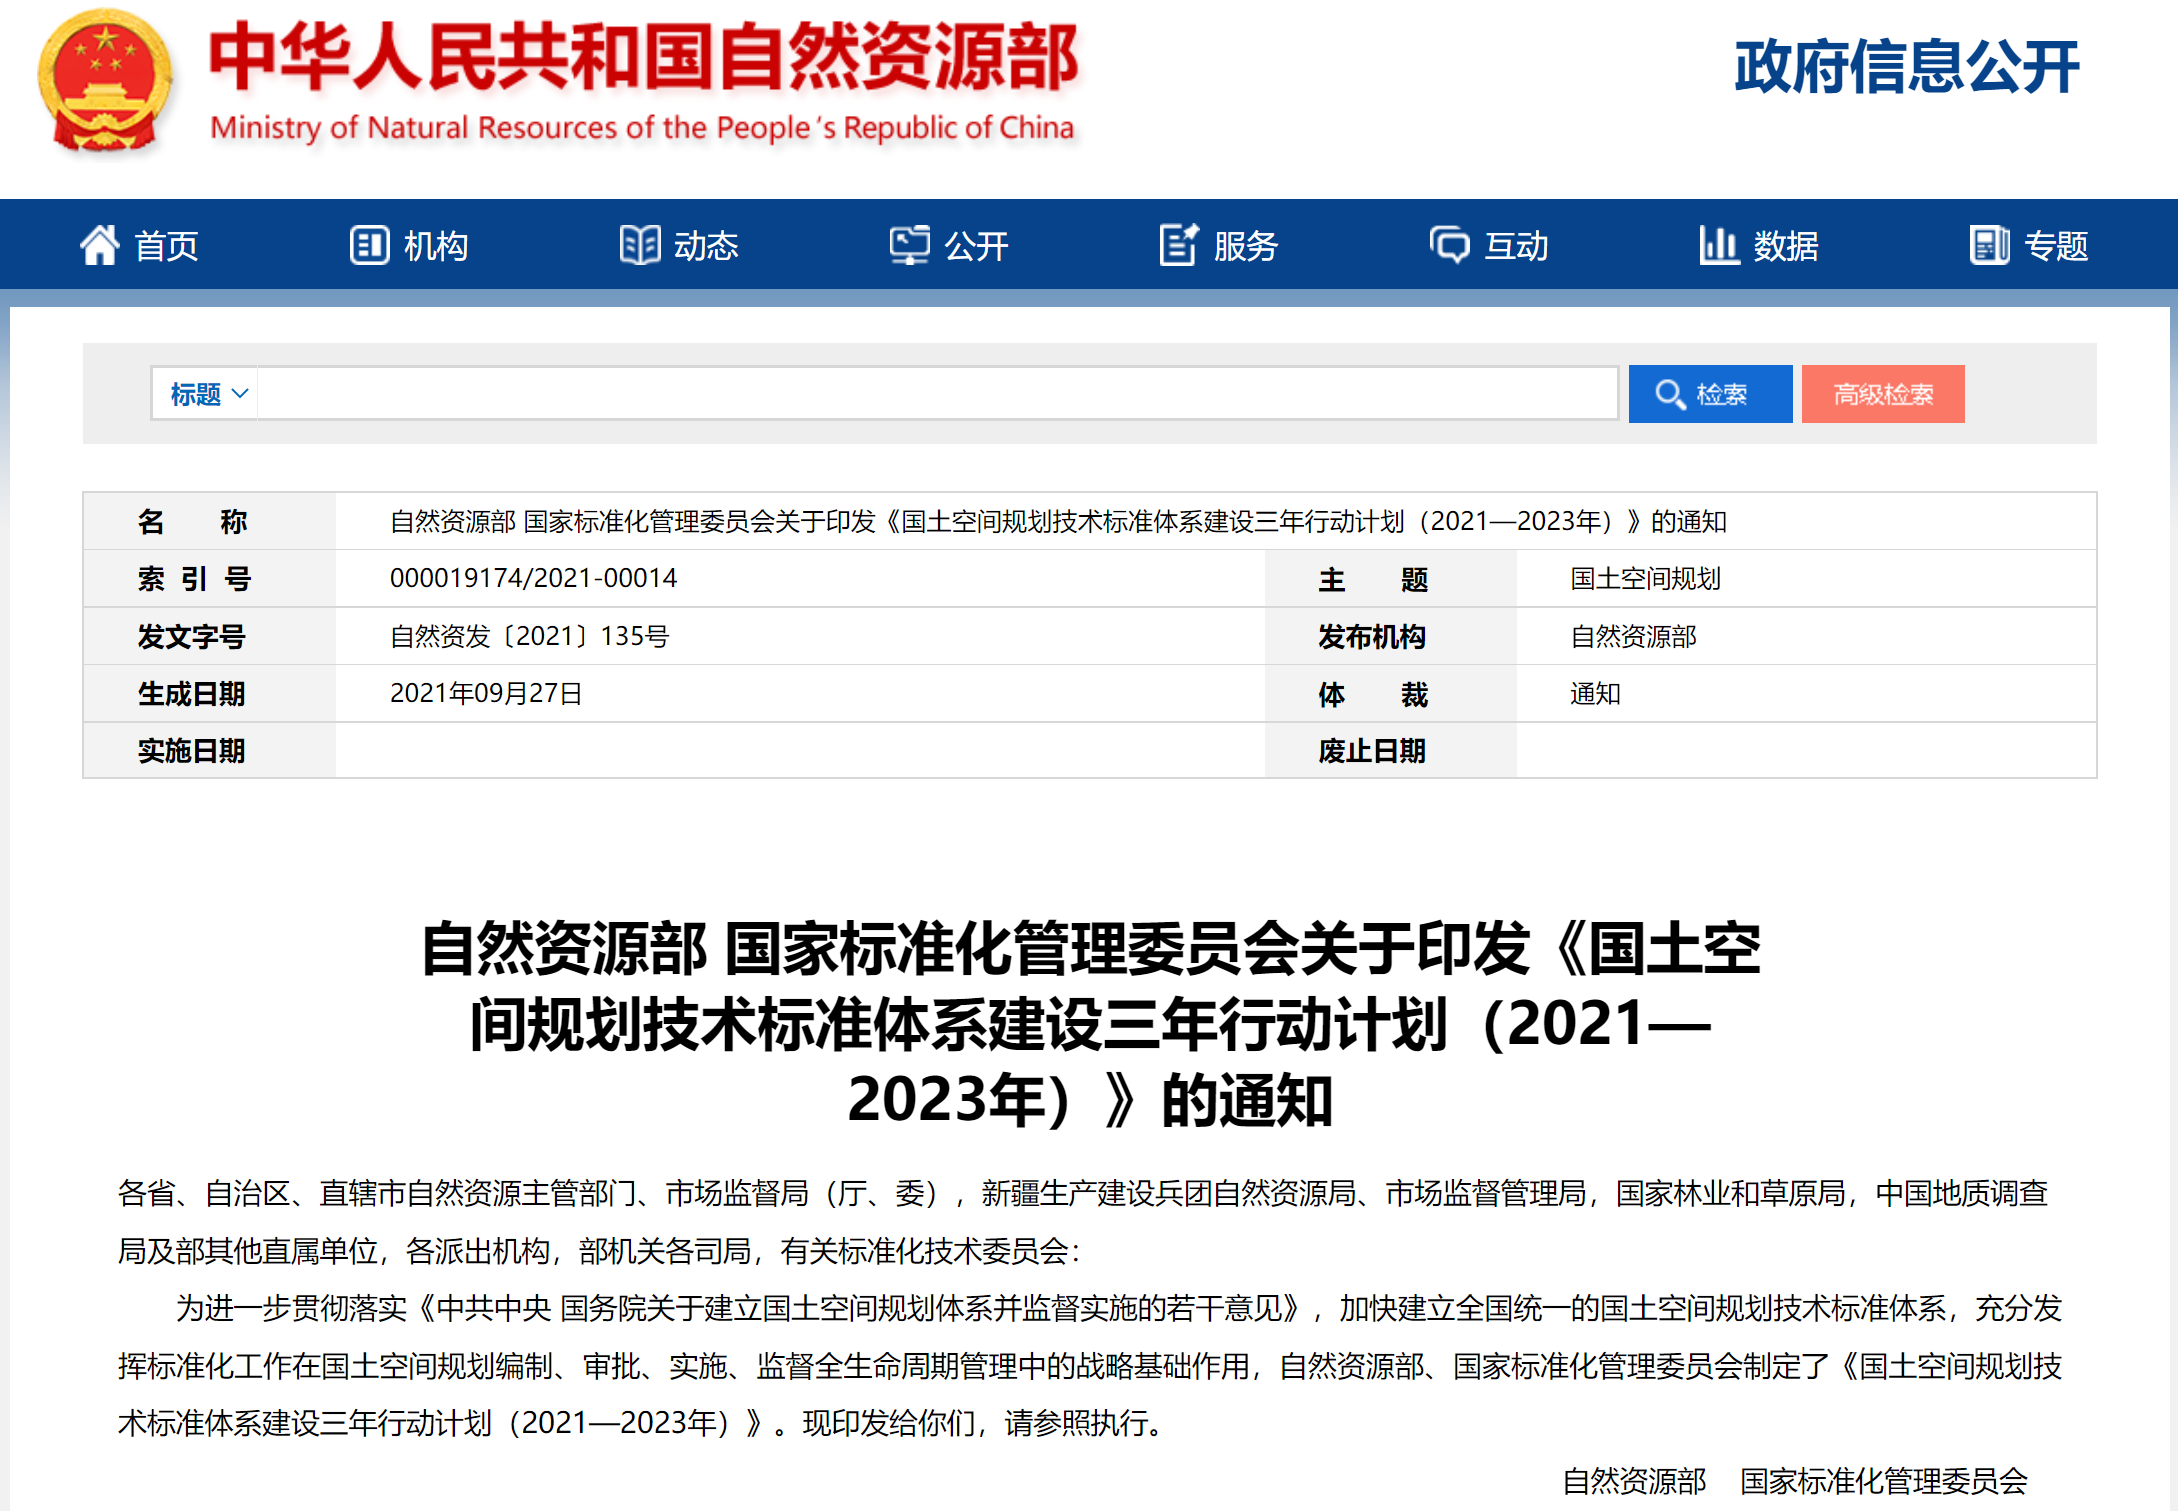Click the 发布机构 label cell
Screen dimensions: 2178x1511
(1390, 636)
